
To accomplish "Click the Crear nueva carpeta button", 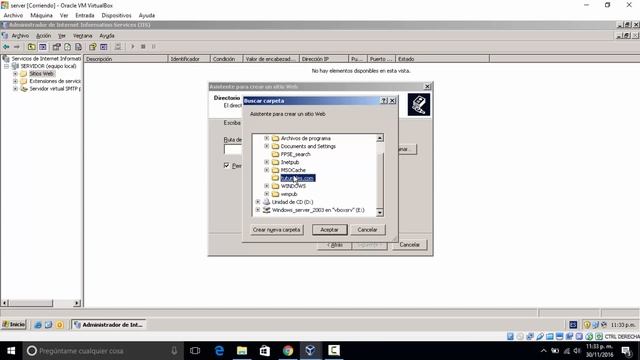I will [276, 230].
